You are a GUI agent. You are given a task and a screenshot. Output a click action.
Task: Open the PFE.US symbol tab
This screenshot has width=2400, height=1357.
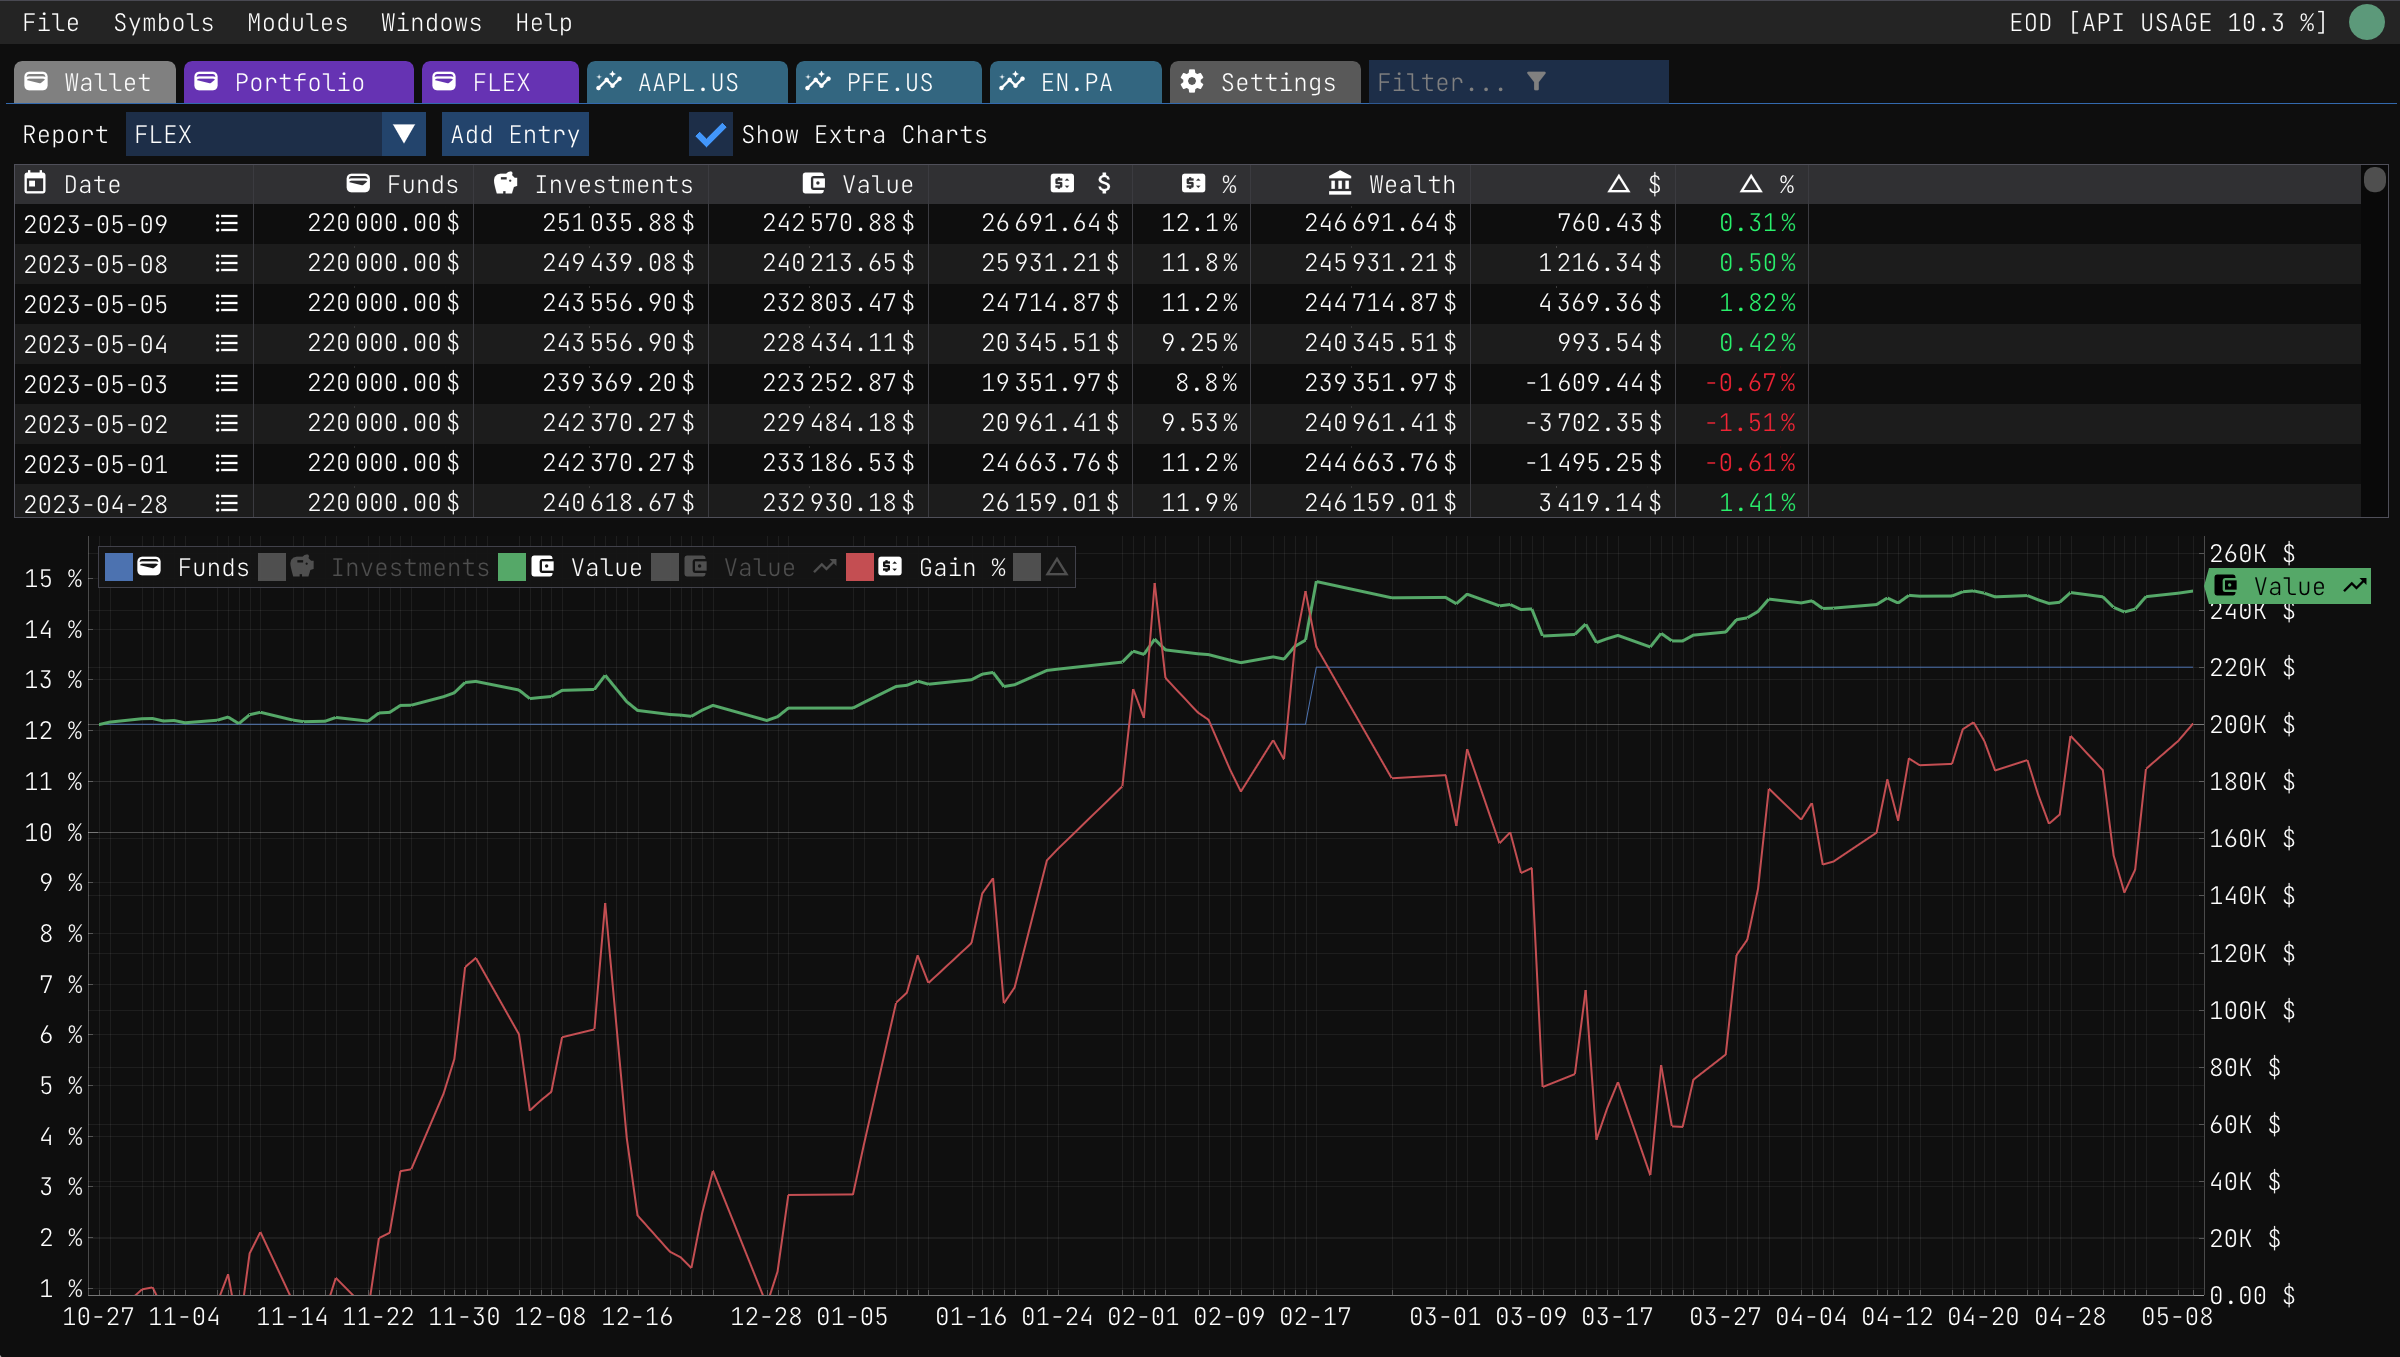click(x=888, y=82)
